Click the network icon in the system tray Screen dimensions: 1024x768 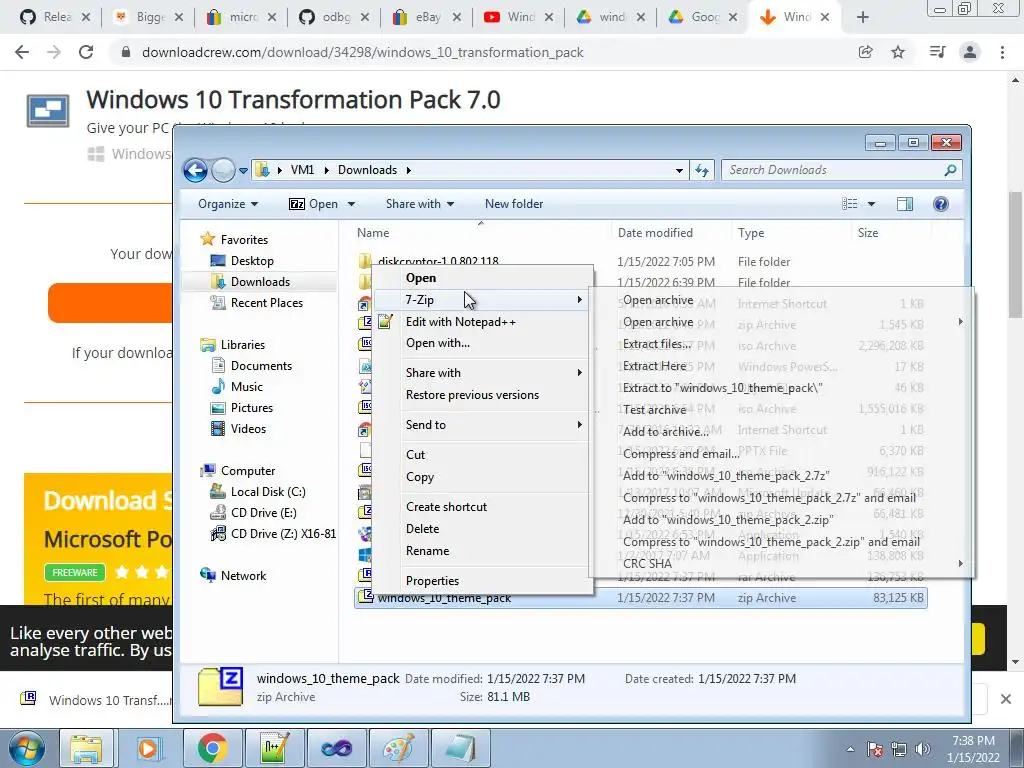(899, 749)
